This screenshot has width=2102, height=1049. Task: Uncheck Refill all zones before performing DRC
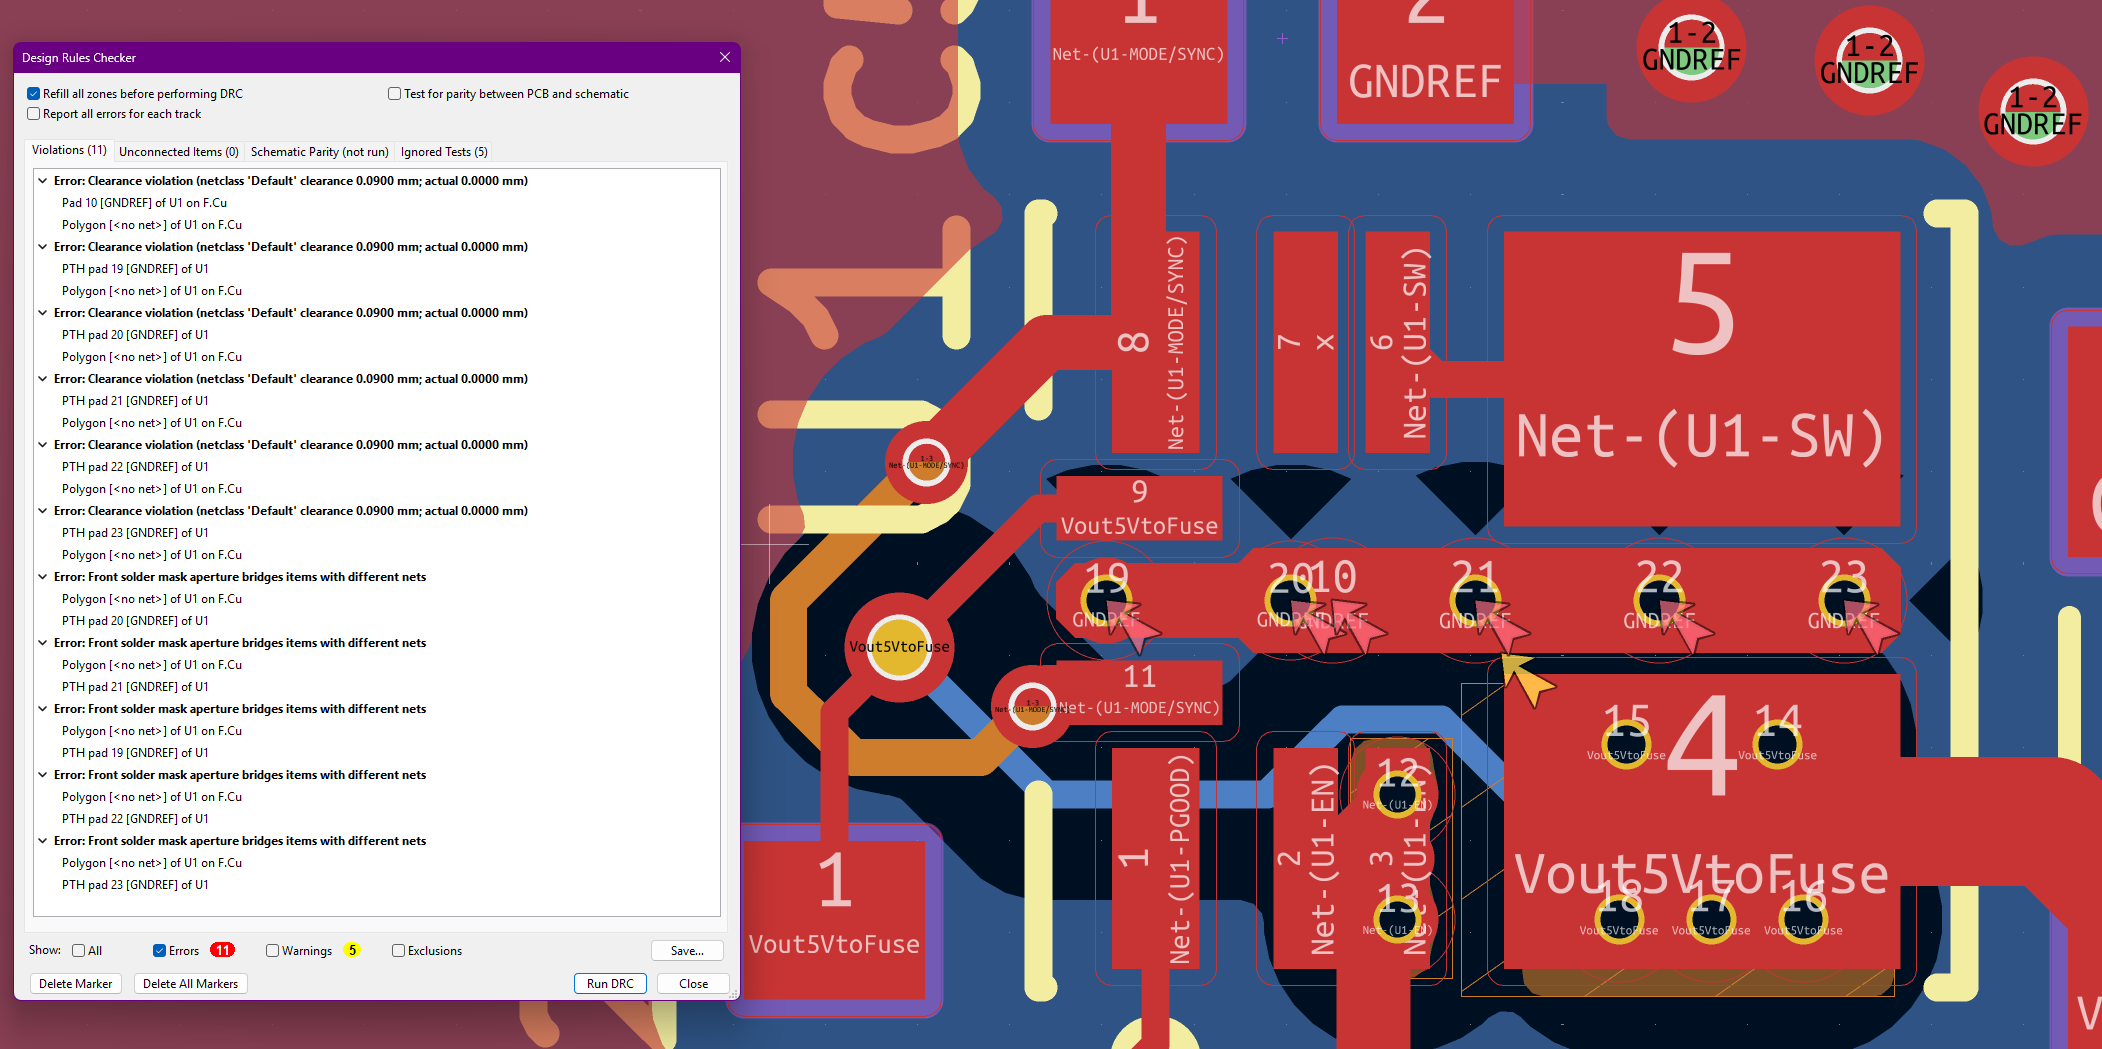34,94
